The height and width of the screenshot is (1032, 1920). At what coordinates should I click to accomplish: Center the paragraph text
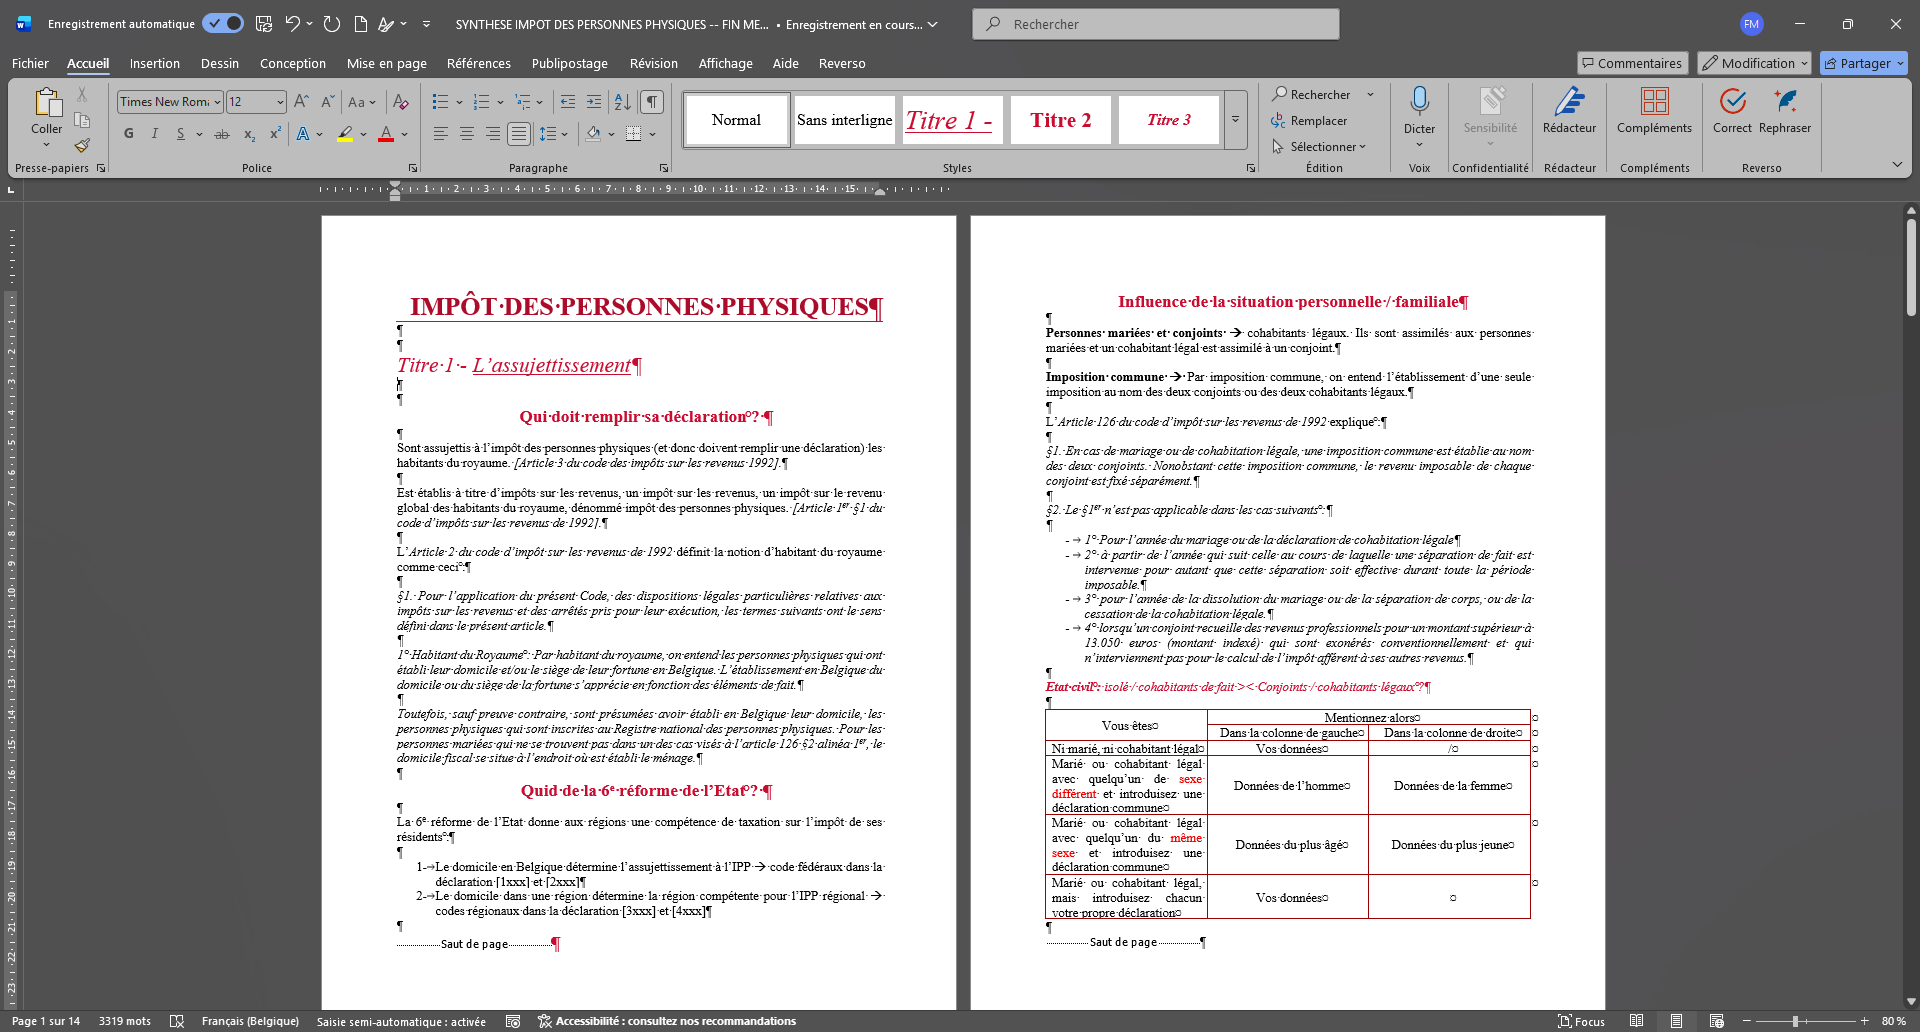click(466, 134)
